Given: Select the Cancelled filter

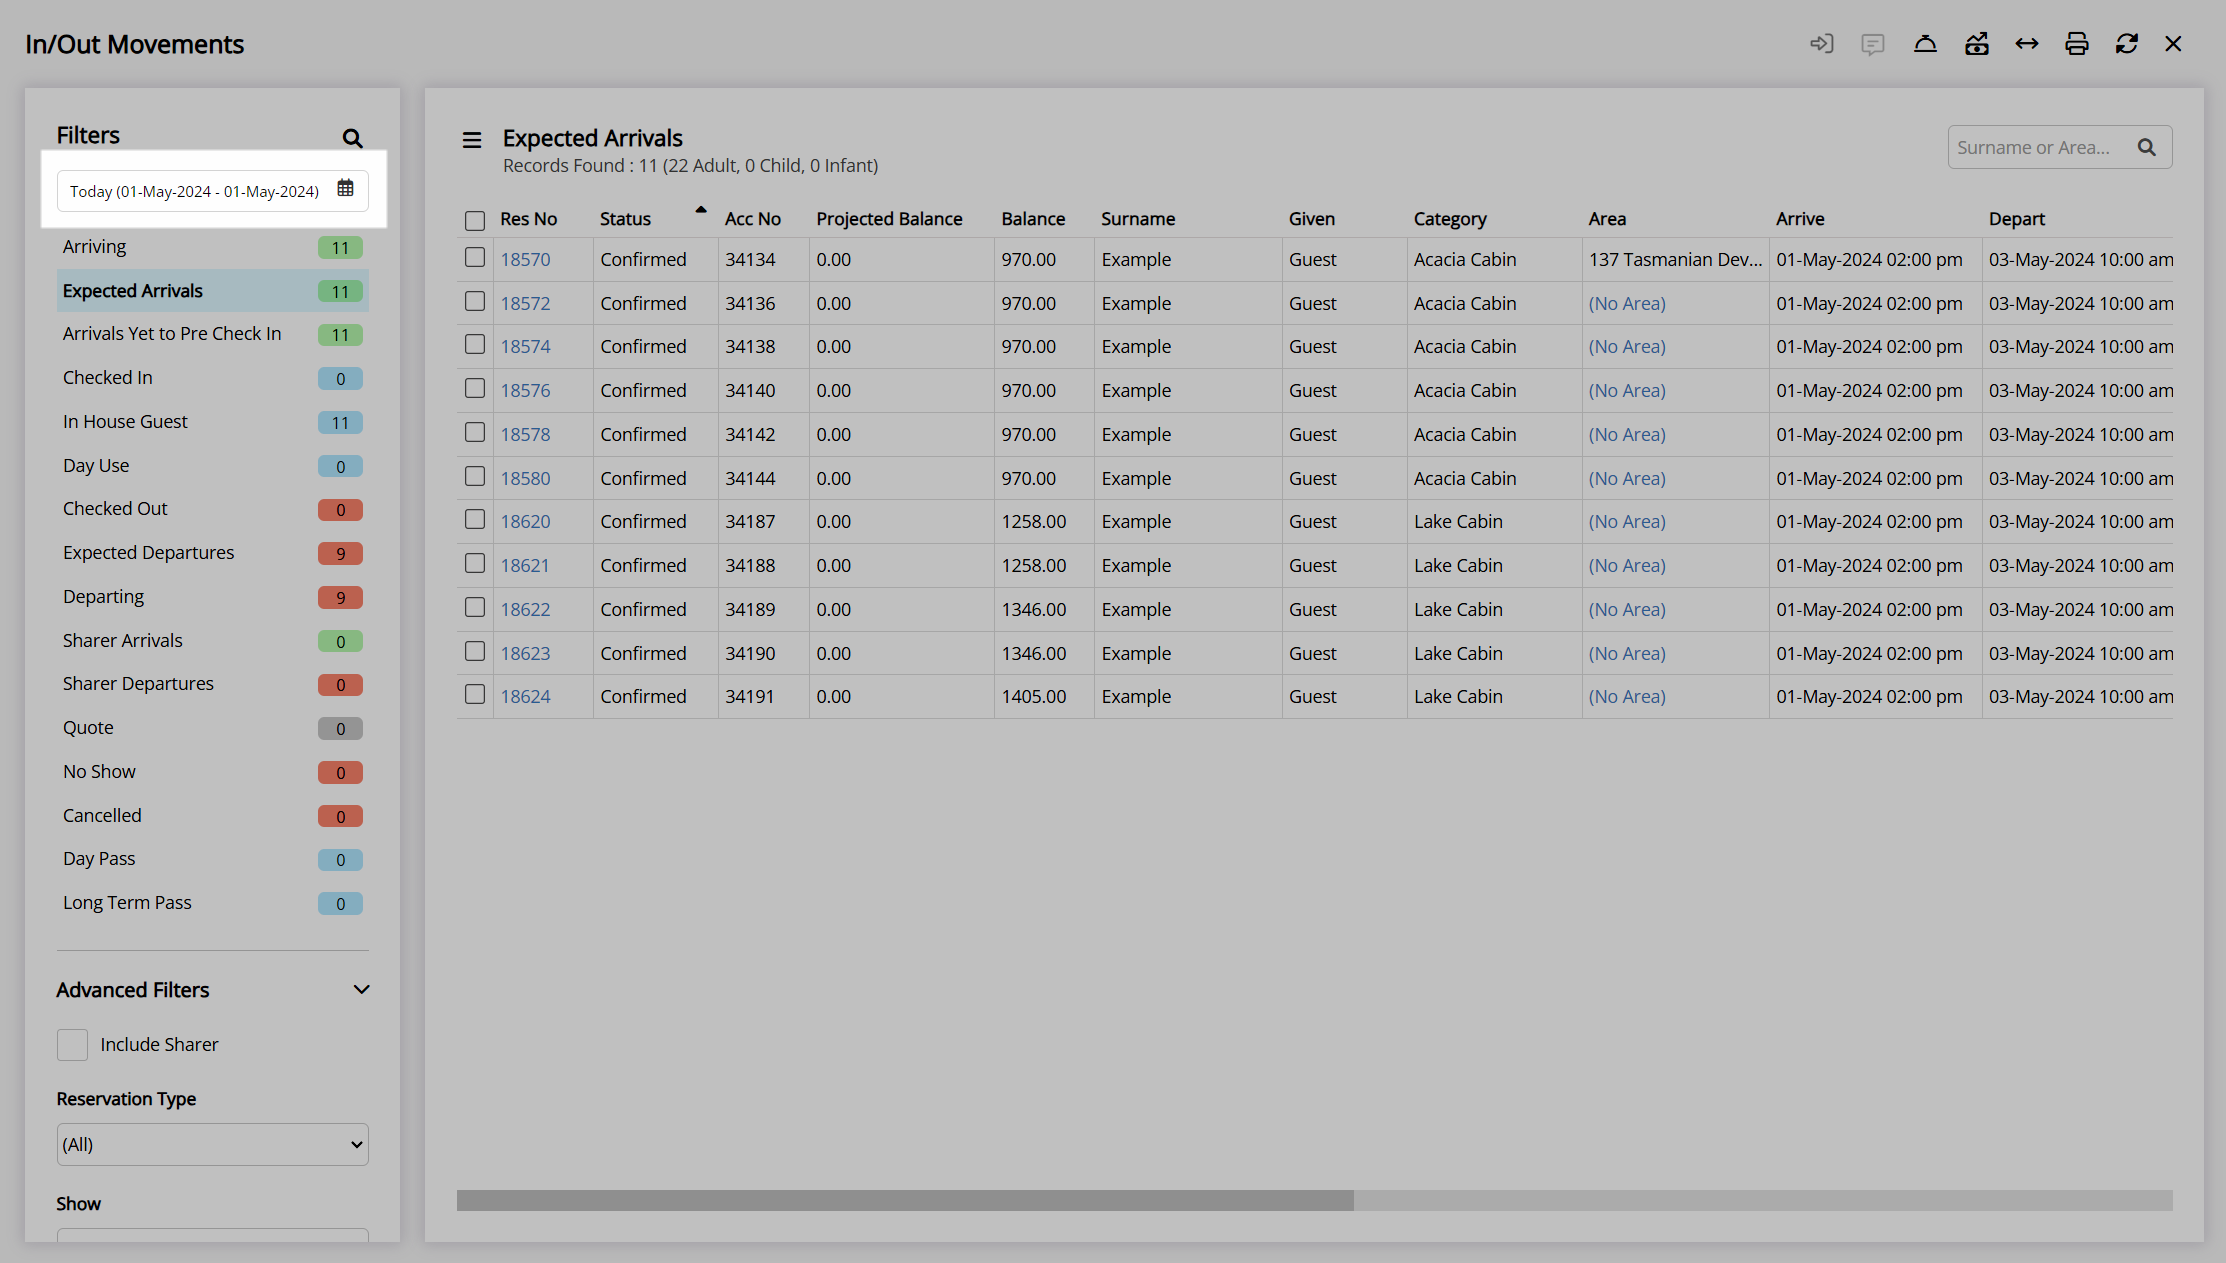Looking at the screenshot, I should 212,816.
